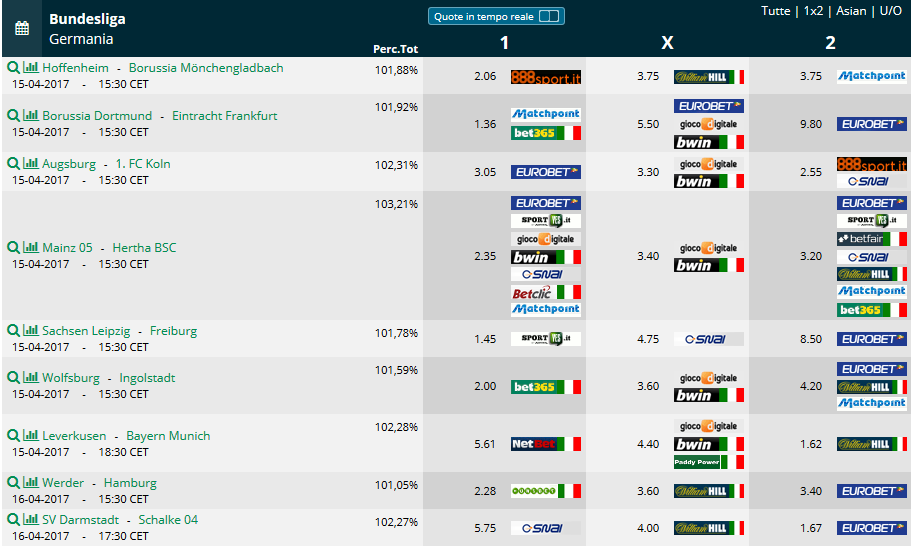Click the Perc.Tot column header
The height and width of the screenshot is (546, 911).
pos(395,49)
